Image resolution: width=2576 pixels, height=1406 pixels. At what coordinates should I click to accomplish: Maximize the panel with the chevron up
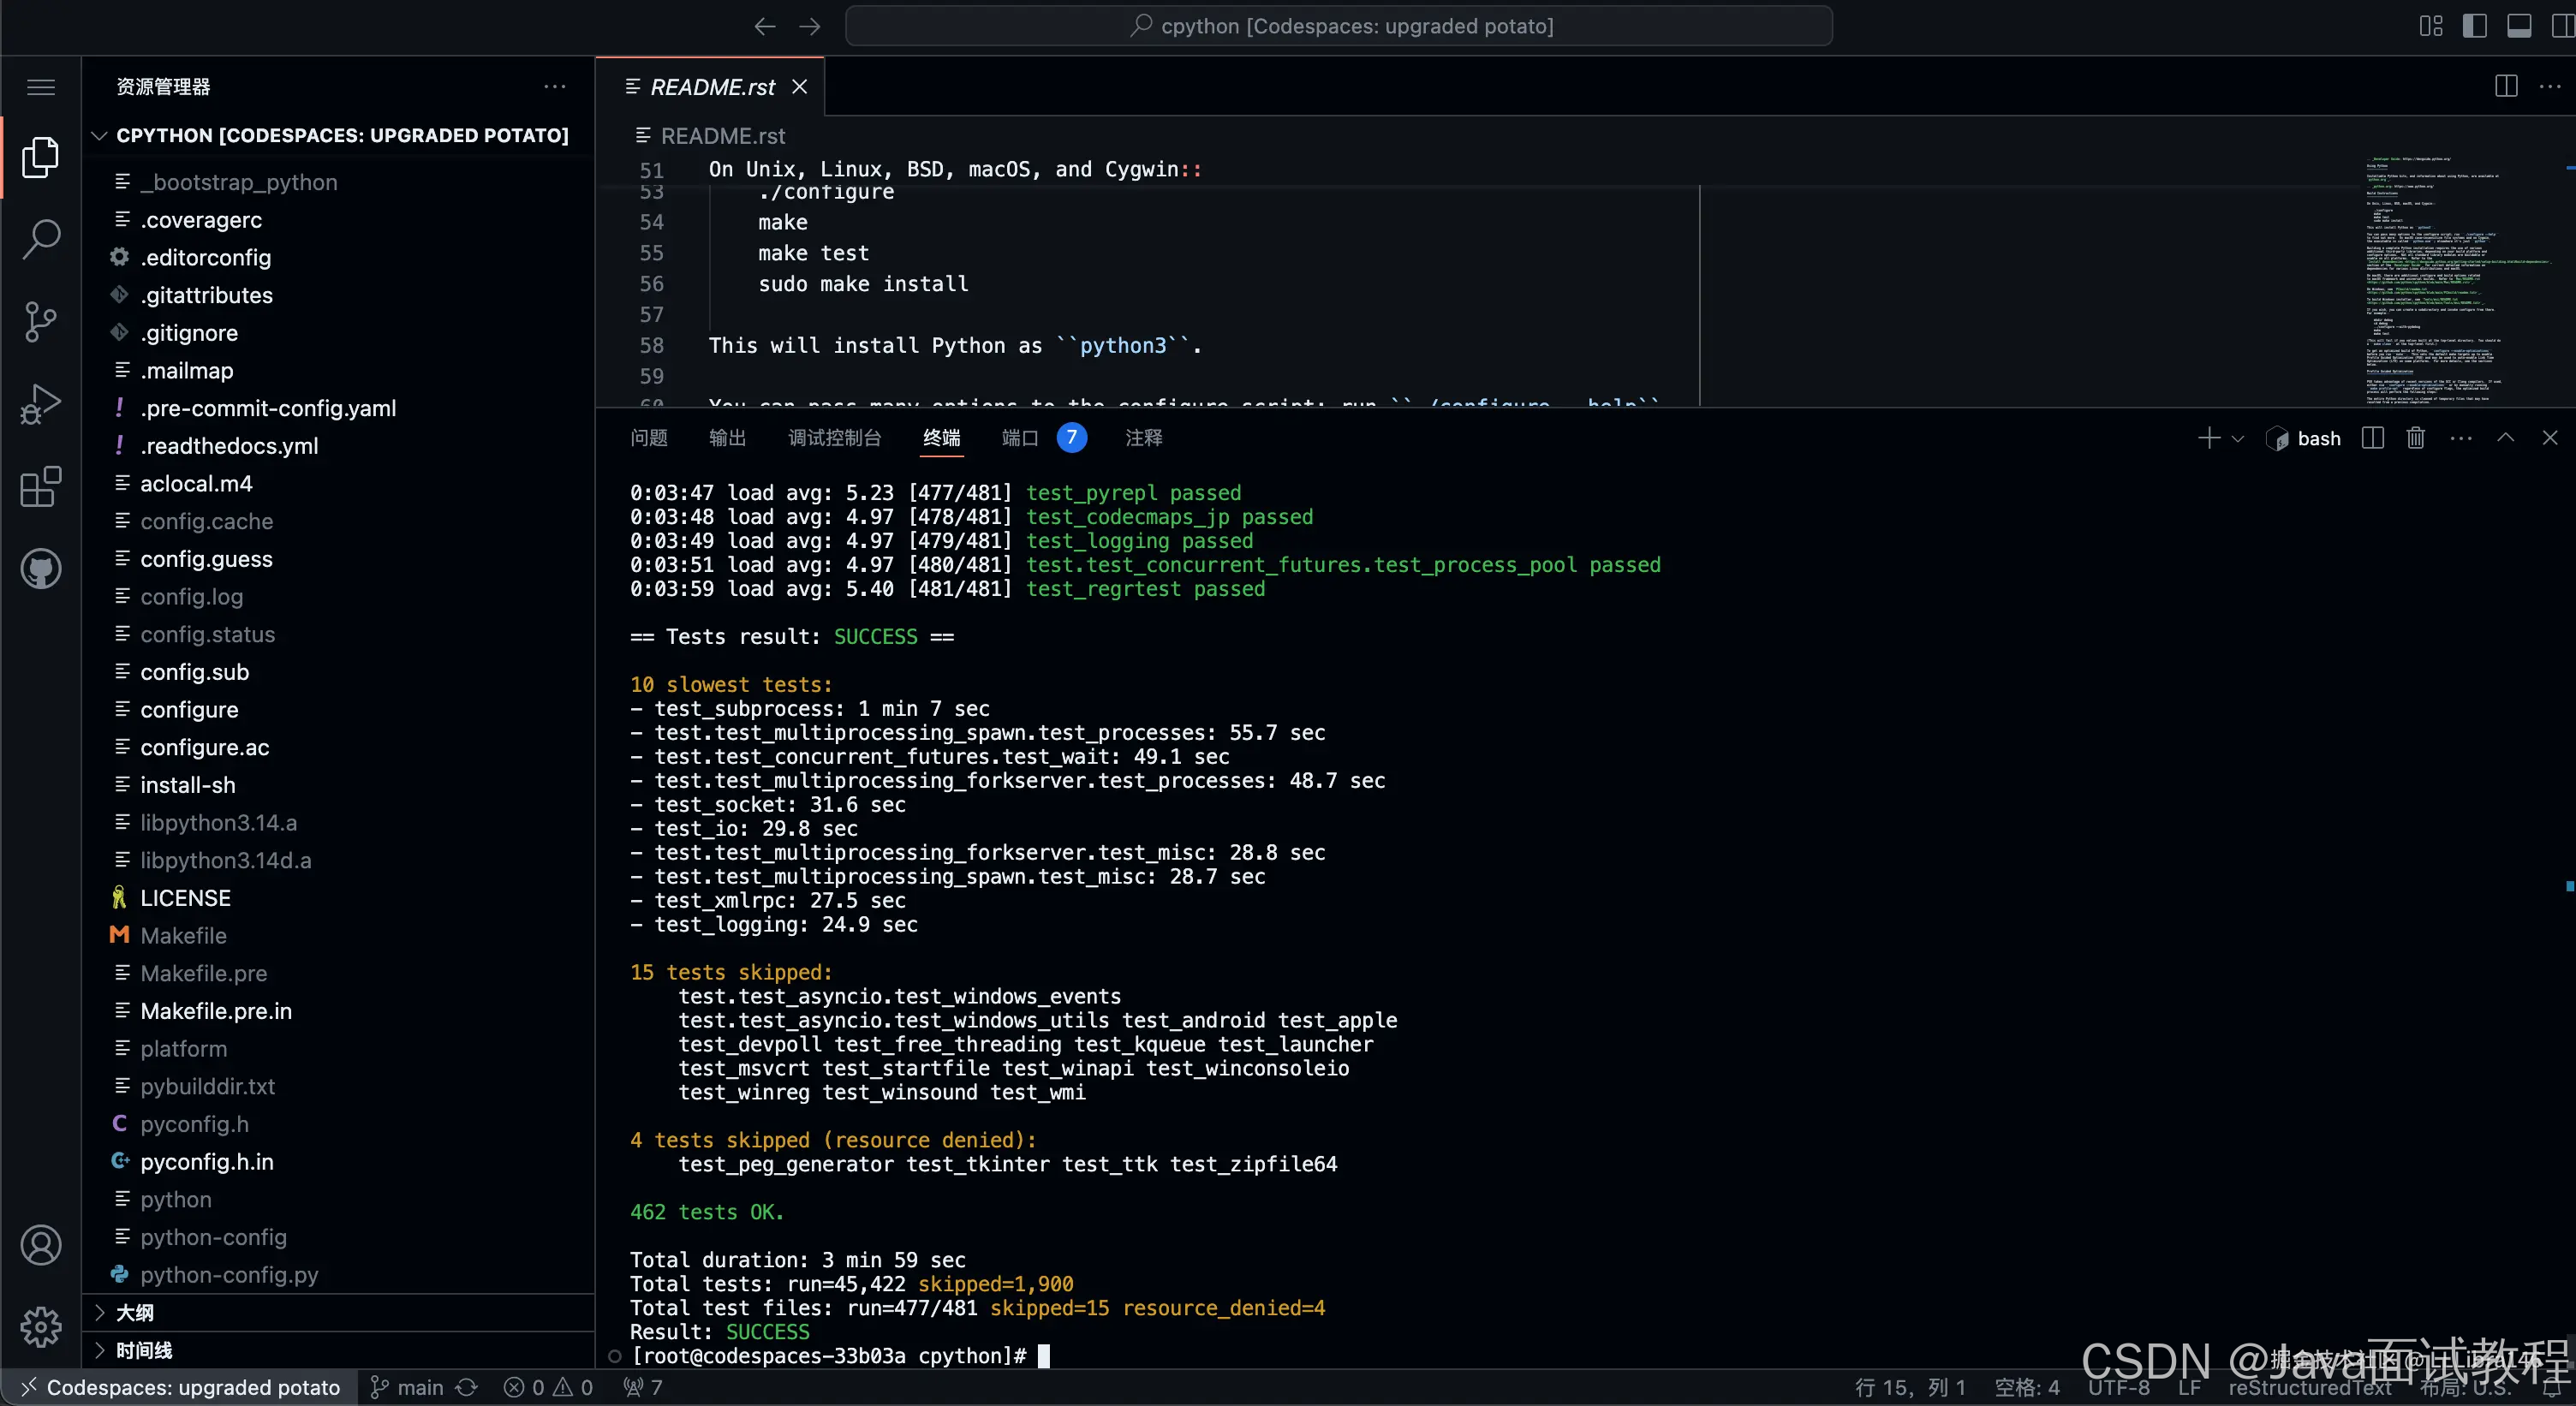coord(2506,438)
